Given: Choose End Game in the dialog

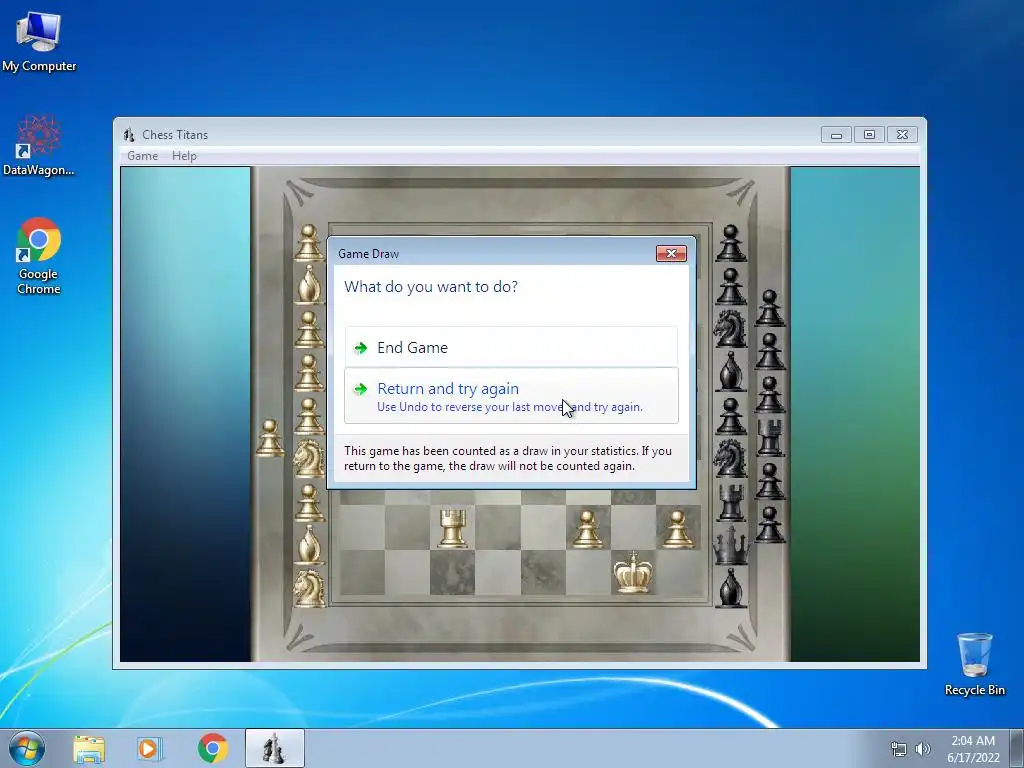Looking at the screenshot, I should pyautogui.click(x=511, y=347).
